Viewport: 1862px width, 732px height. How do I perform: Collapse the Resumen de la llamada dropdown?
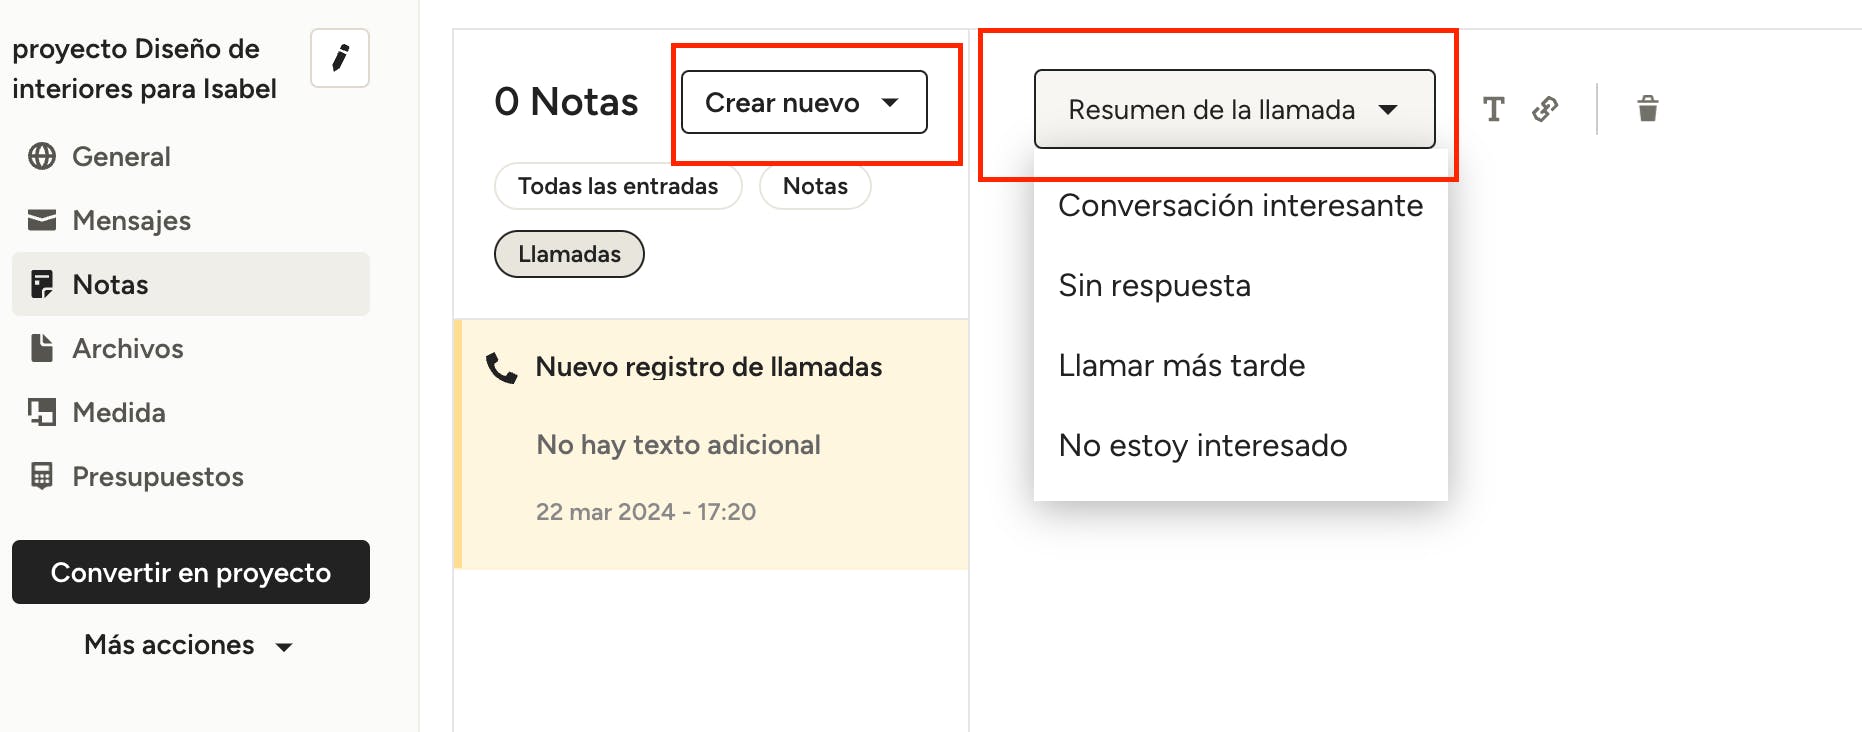click(x=1233, y=109)
